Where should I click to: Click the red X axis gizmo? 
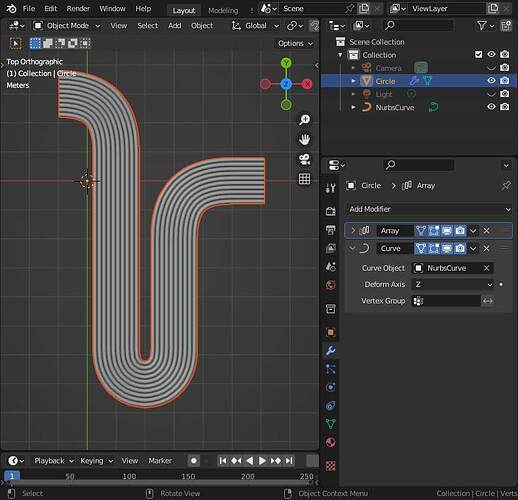(307, 84)
